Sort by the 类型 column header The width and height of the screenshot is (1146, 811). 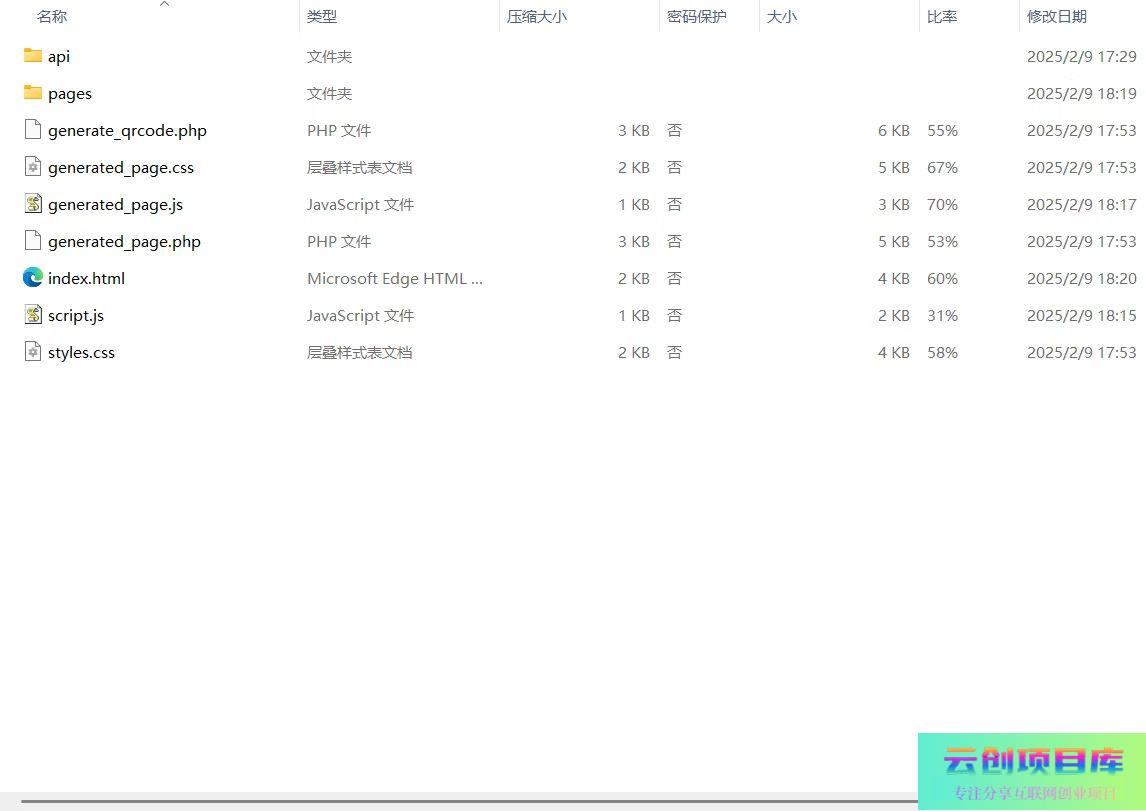[x=322, y=17]
